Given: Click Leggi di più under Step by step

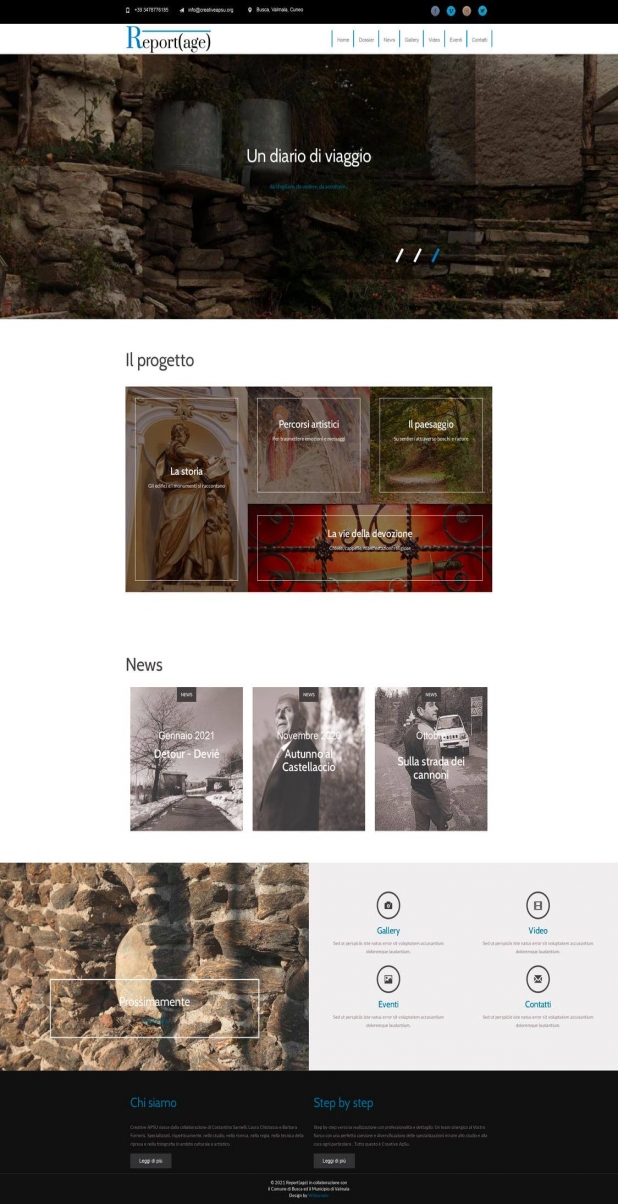Looking at the screenshot, I should [334, 1161].
